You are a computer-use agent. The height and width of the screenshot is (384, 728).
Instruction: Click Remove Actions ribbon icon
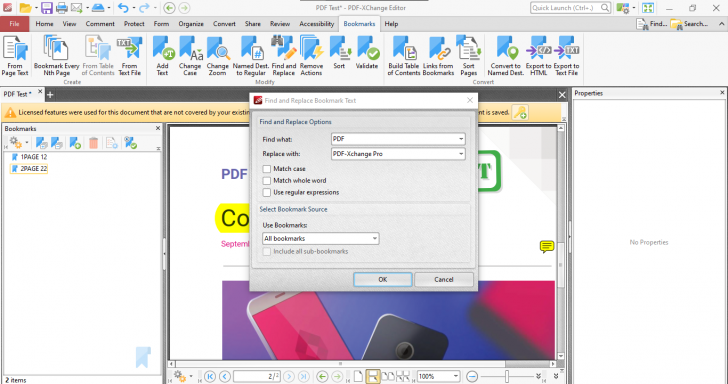coord(311,56)
